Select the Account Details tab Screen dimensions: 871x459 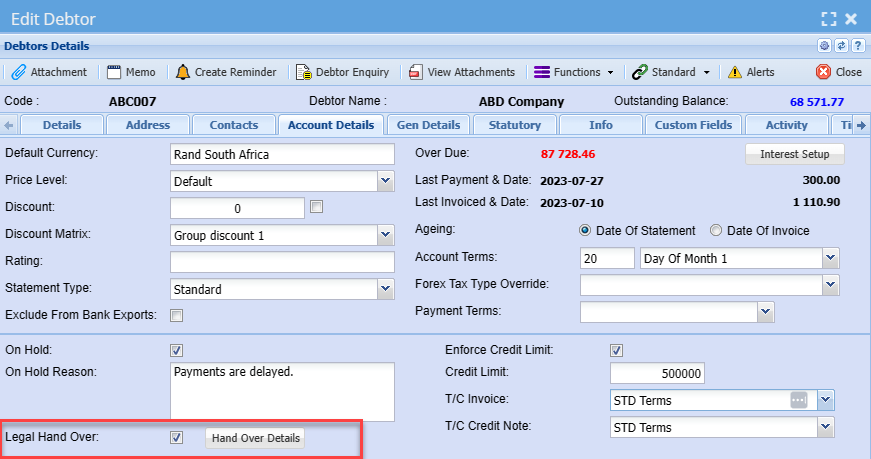[331, 125]
